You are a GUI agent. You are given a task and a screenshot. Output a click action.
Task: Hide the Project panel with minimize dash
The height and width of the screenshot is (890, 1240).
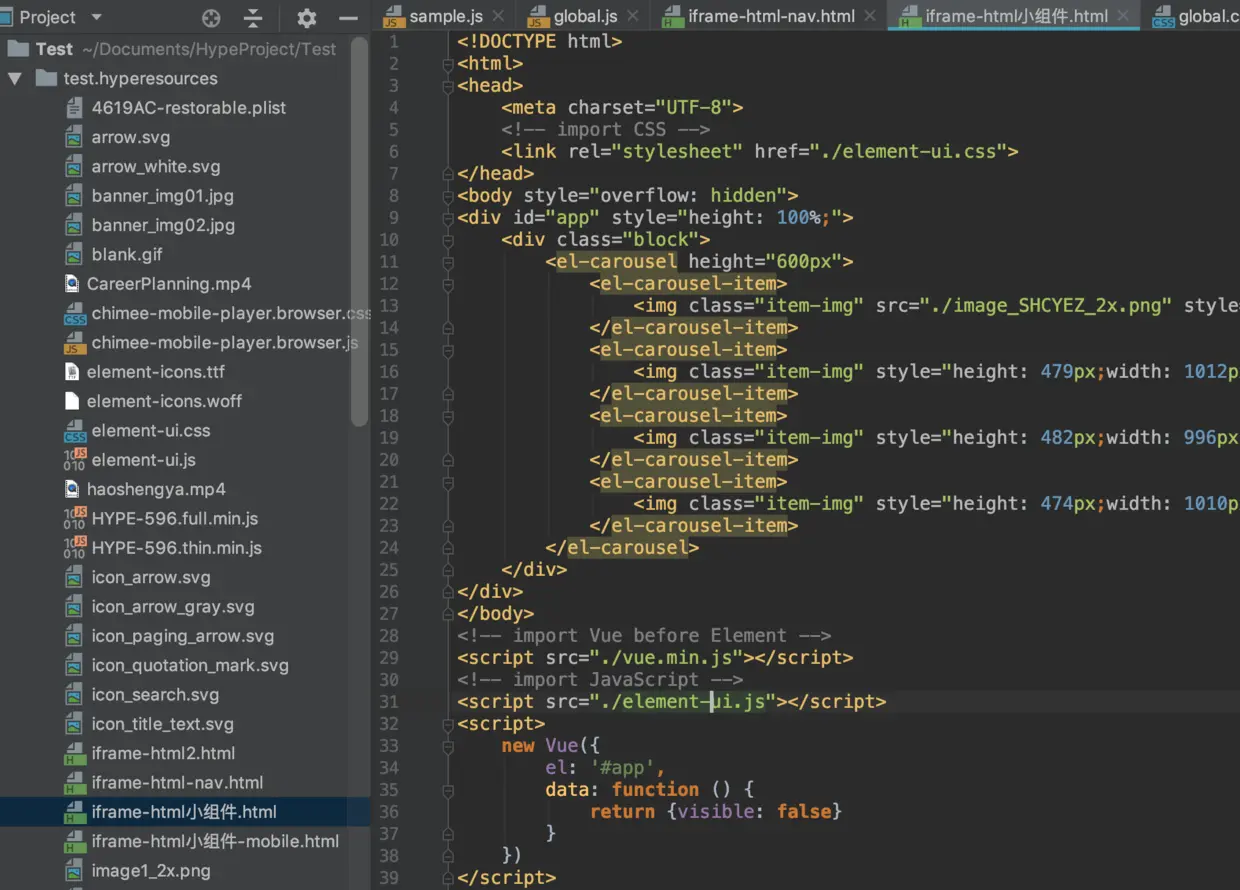[348, 18]
